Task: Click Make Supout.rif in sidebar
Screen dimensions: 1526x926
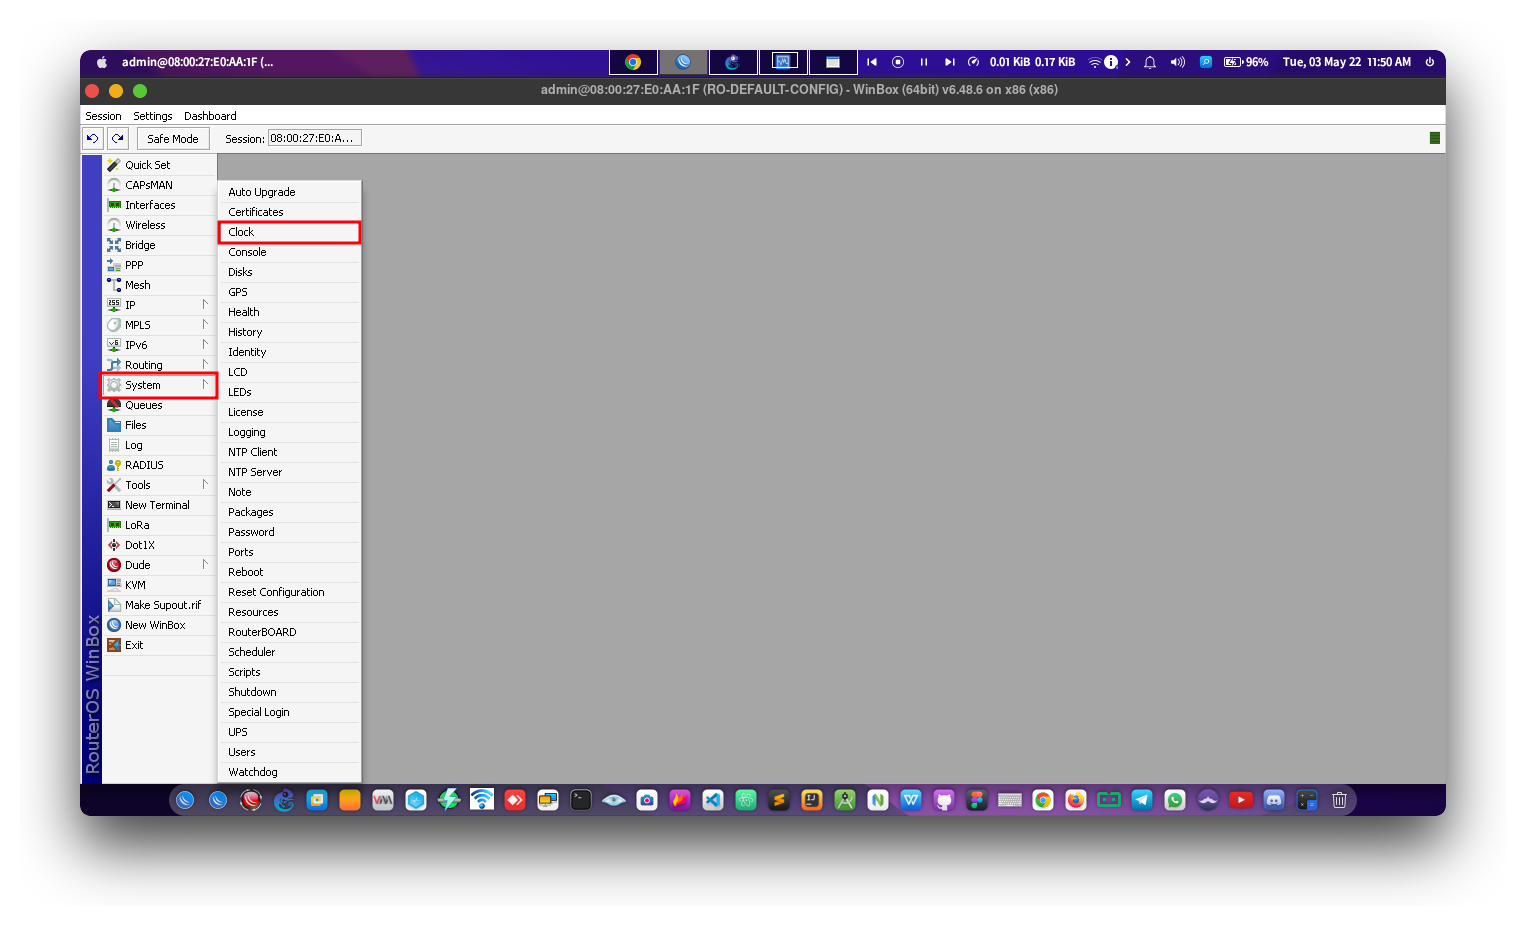Action: click(162, 605)
